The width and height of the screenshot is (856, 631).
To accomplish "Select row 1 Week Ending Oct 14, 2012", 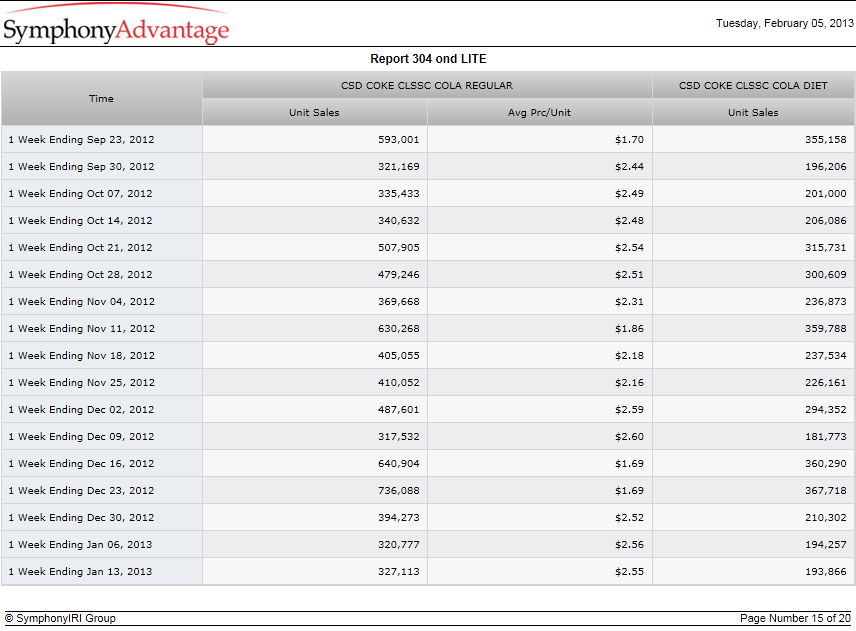I will (x=427, y=221).
